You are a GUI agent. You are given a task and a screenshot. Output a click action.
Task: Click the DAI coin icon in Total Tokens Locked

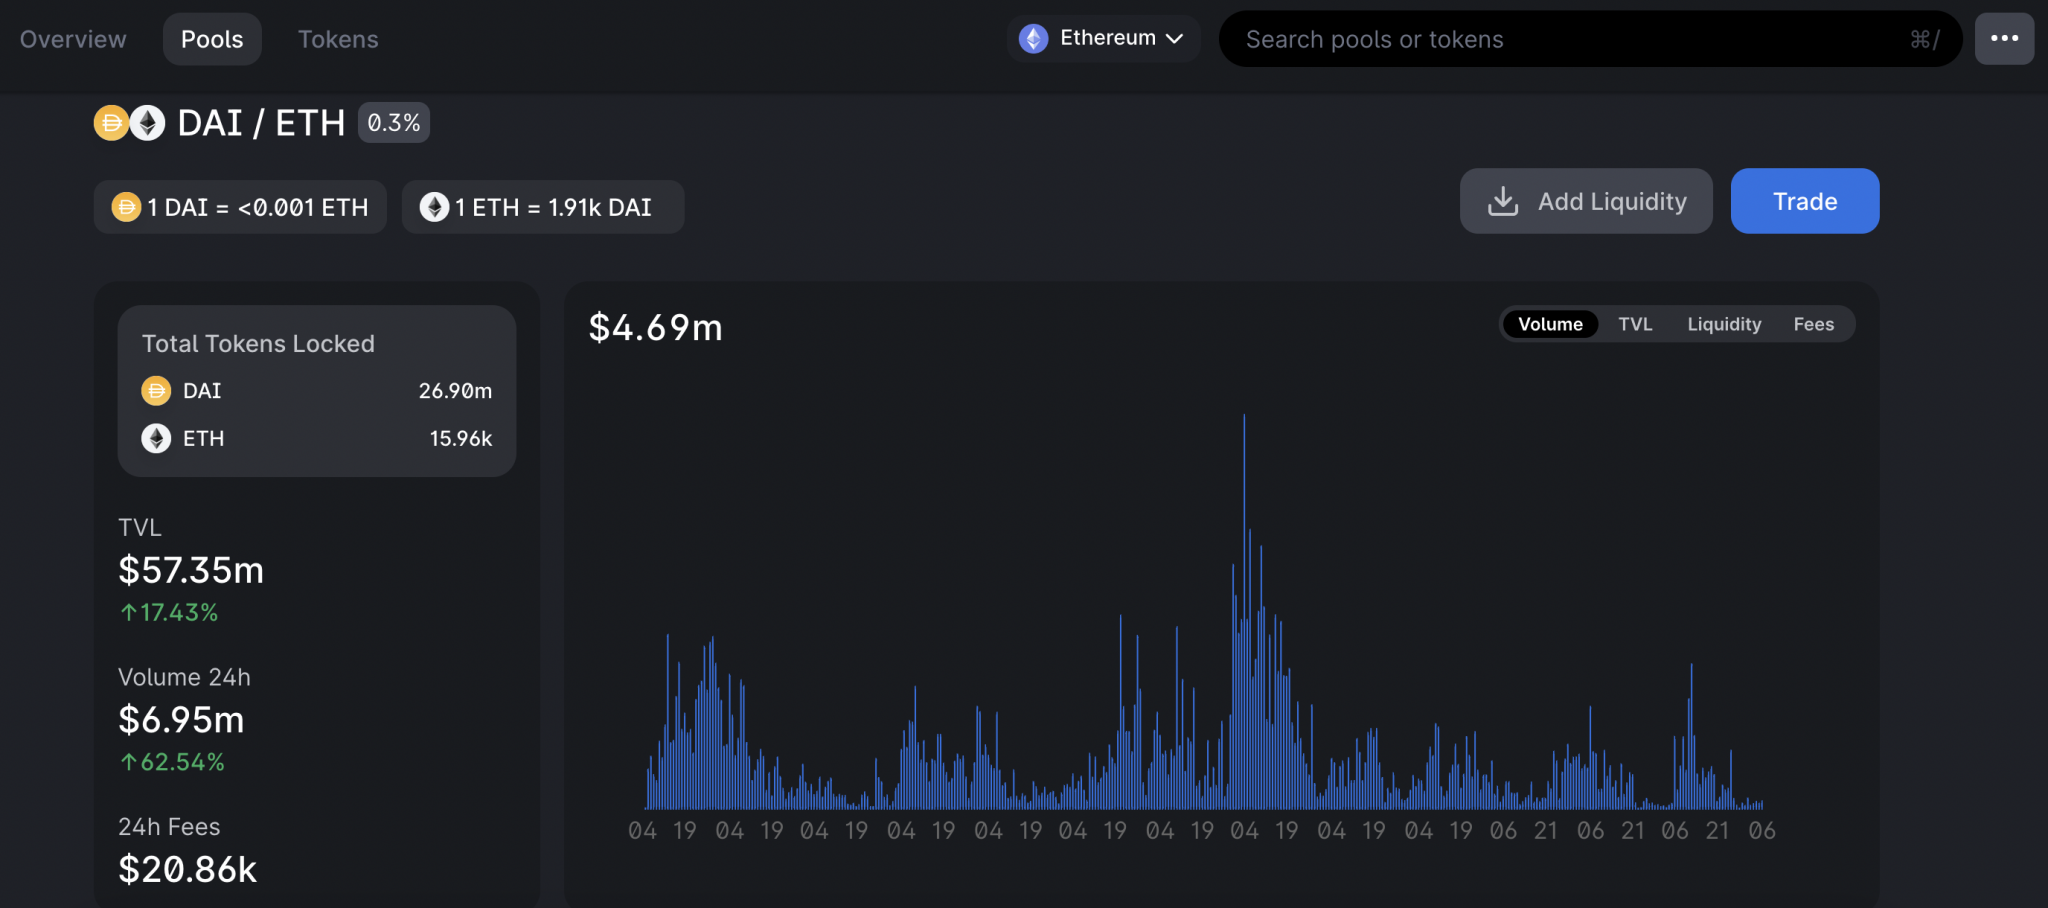point(156,390)
